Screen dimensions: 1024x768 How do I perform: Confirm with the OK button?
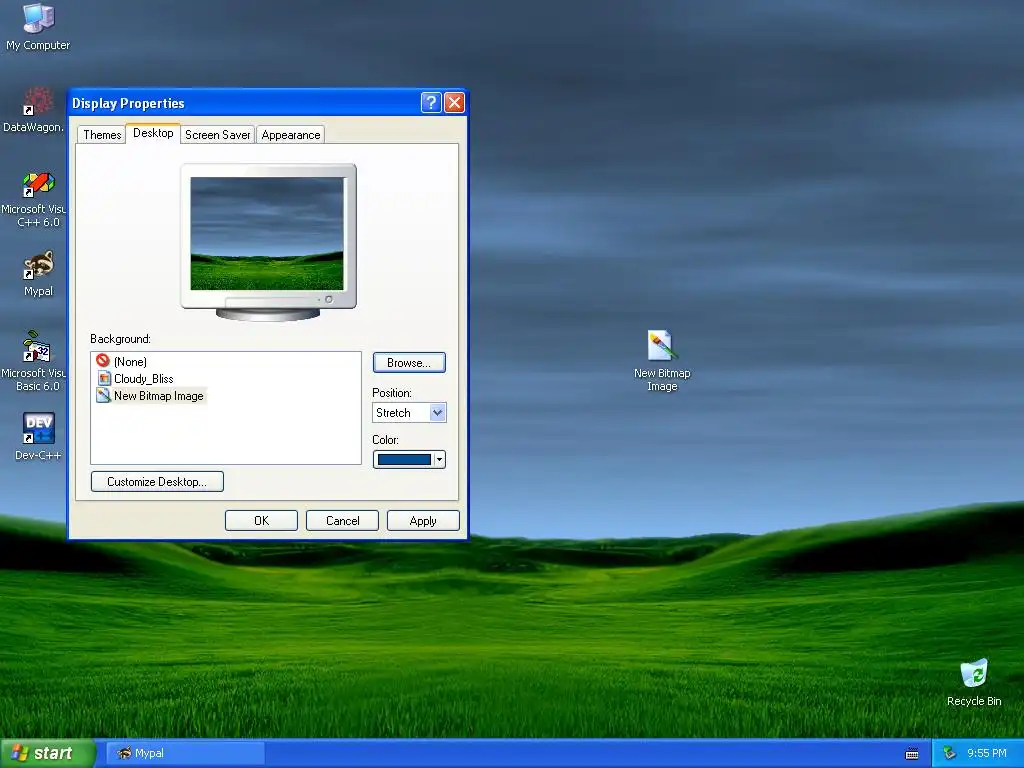[261, 520]
